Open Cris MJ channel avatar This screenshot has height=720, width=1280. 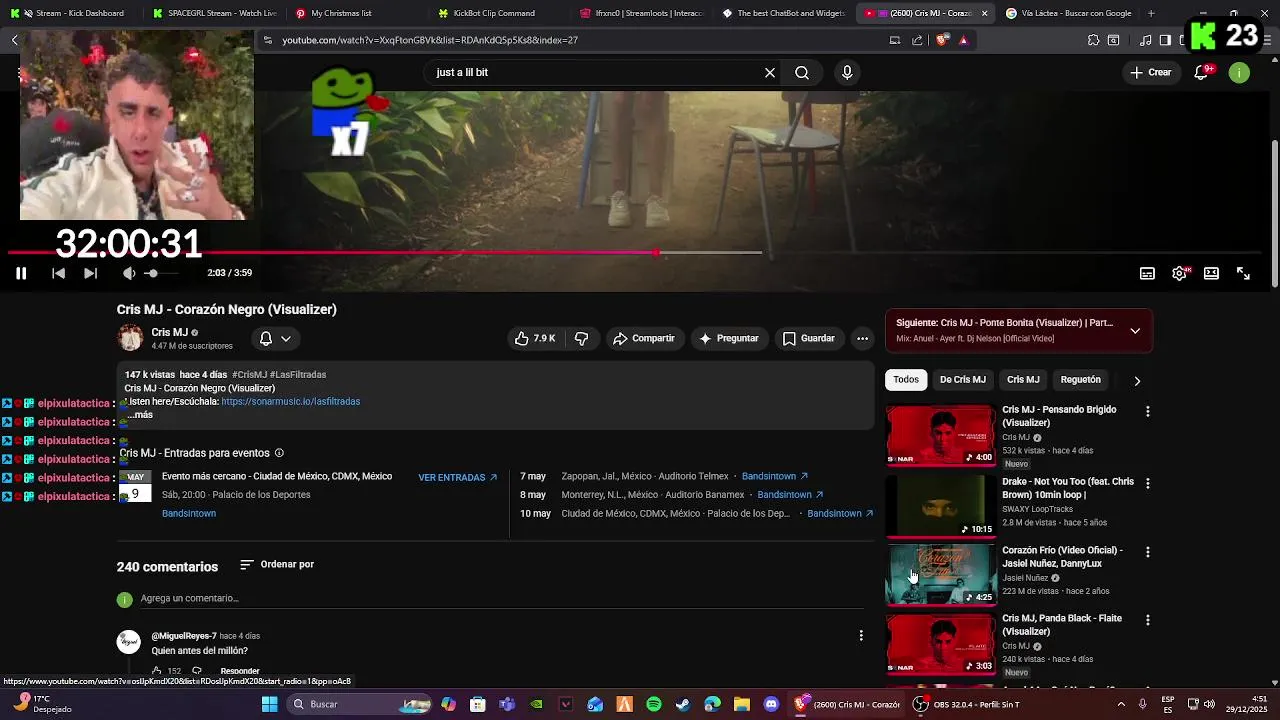click(x=131, y=338)
